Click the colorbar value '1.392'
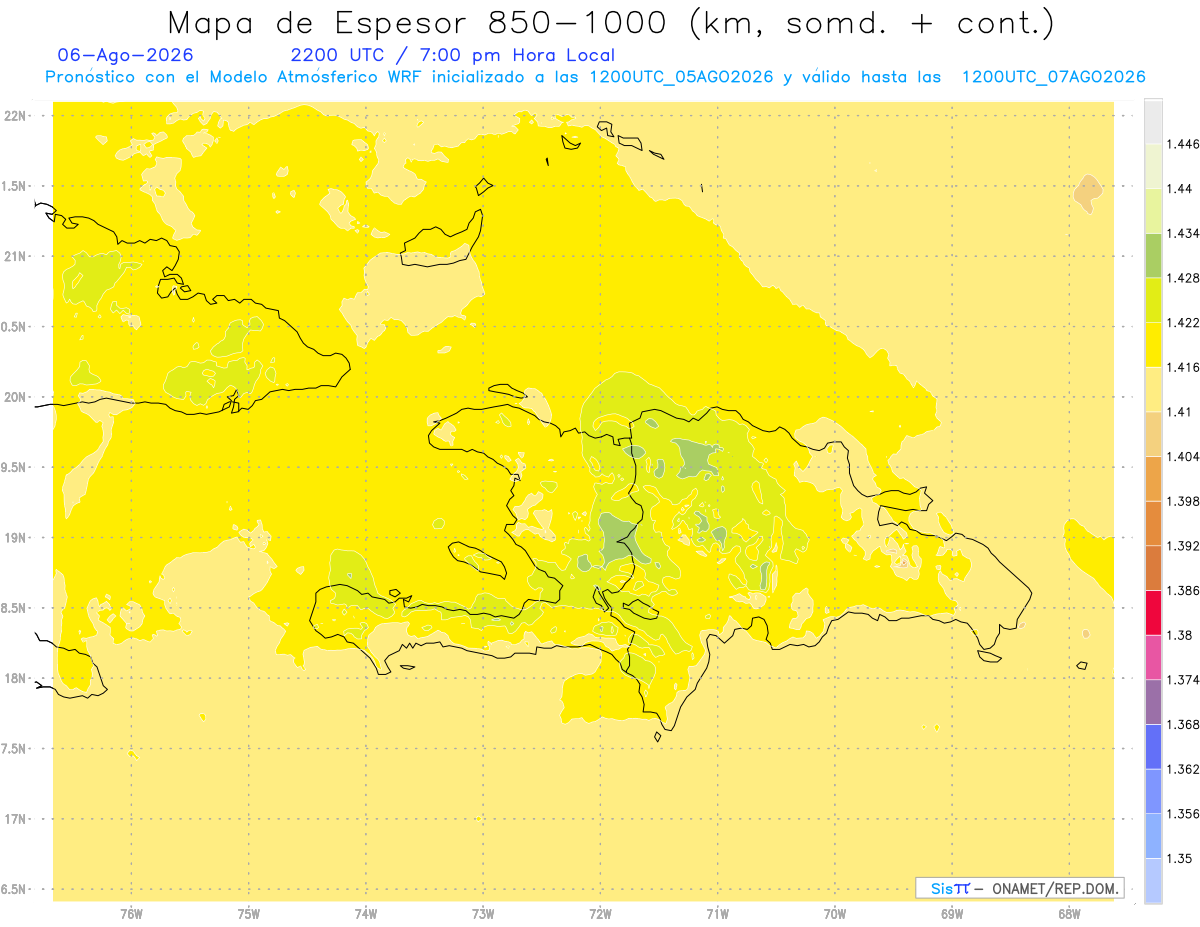 coord(1182,546)
